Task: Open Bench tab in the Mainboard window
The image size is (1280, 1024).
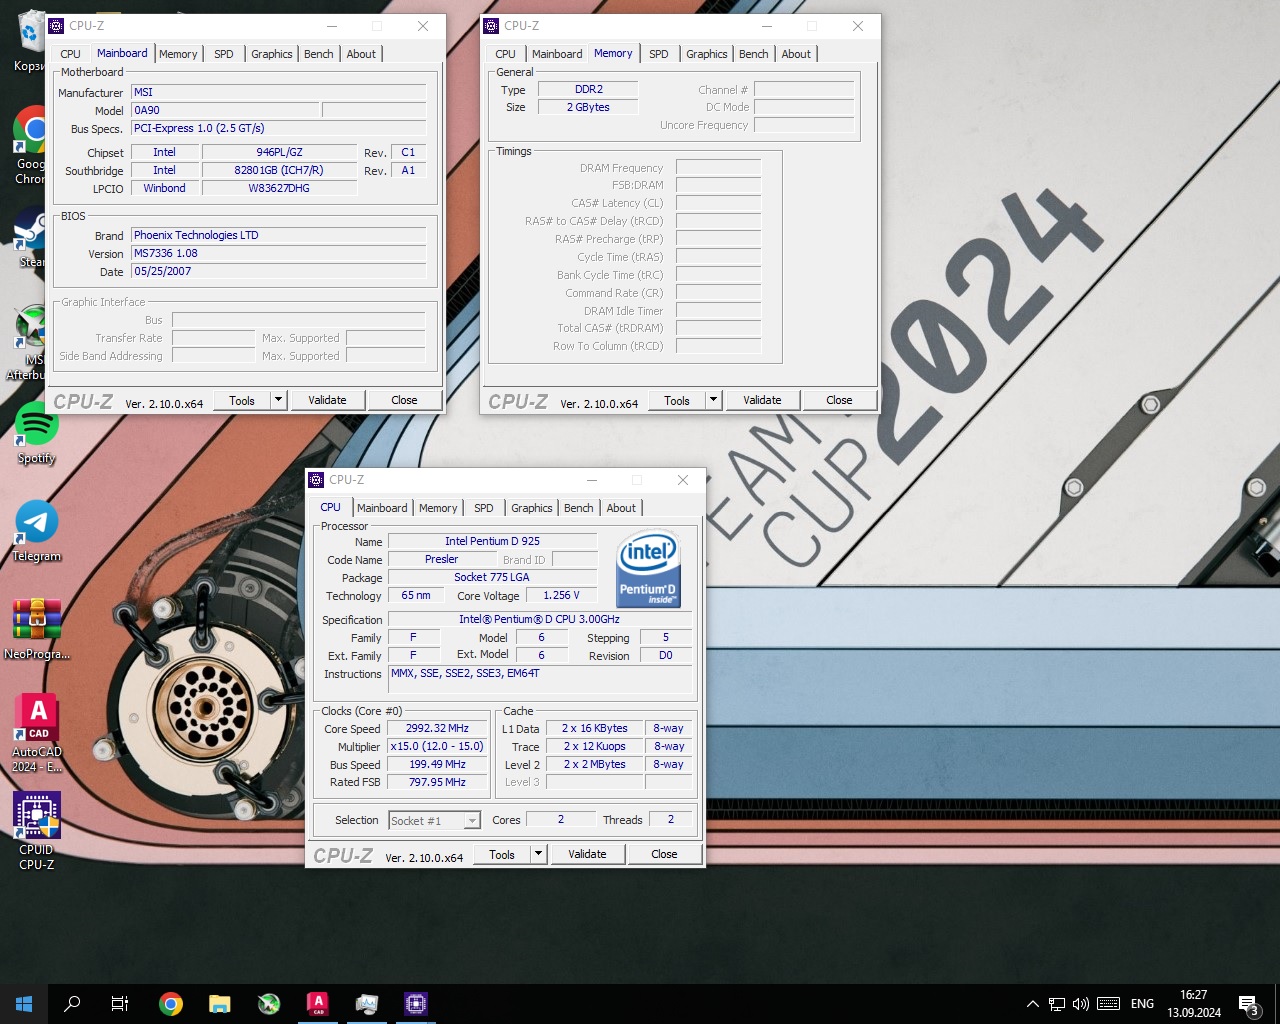Action: click(319, 54)
